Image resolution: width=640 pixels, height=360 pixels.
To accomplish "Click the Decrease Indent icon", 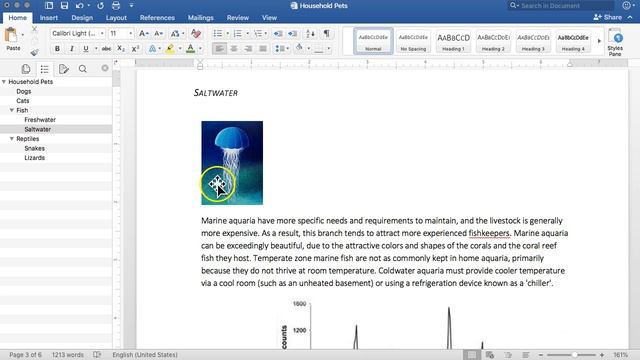I will click(x=278, y=33).
